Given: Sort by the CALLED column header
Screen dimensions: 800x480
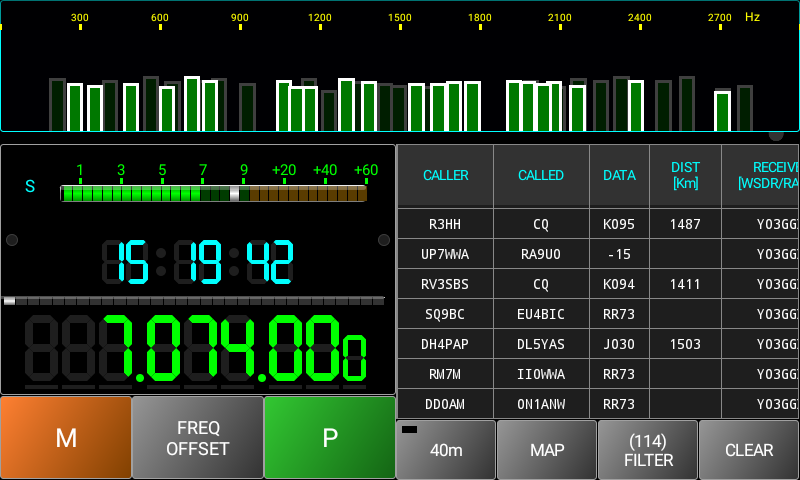Looking at the screenshot, I should [x=541, y=176].
